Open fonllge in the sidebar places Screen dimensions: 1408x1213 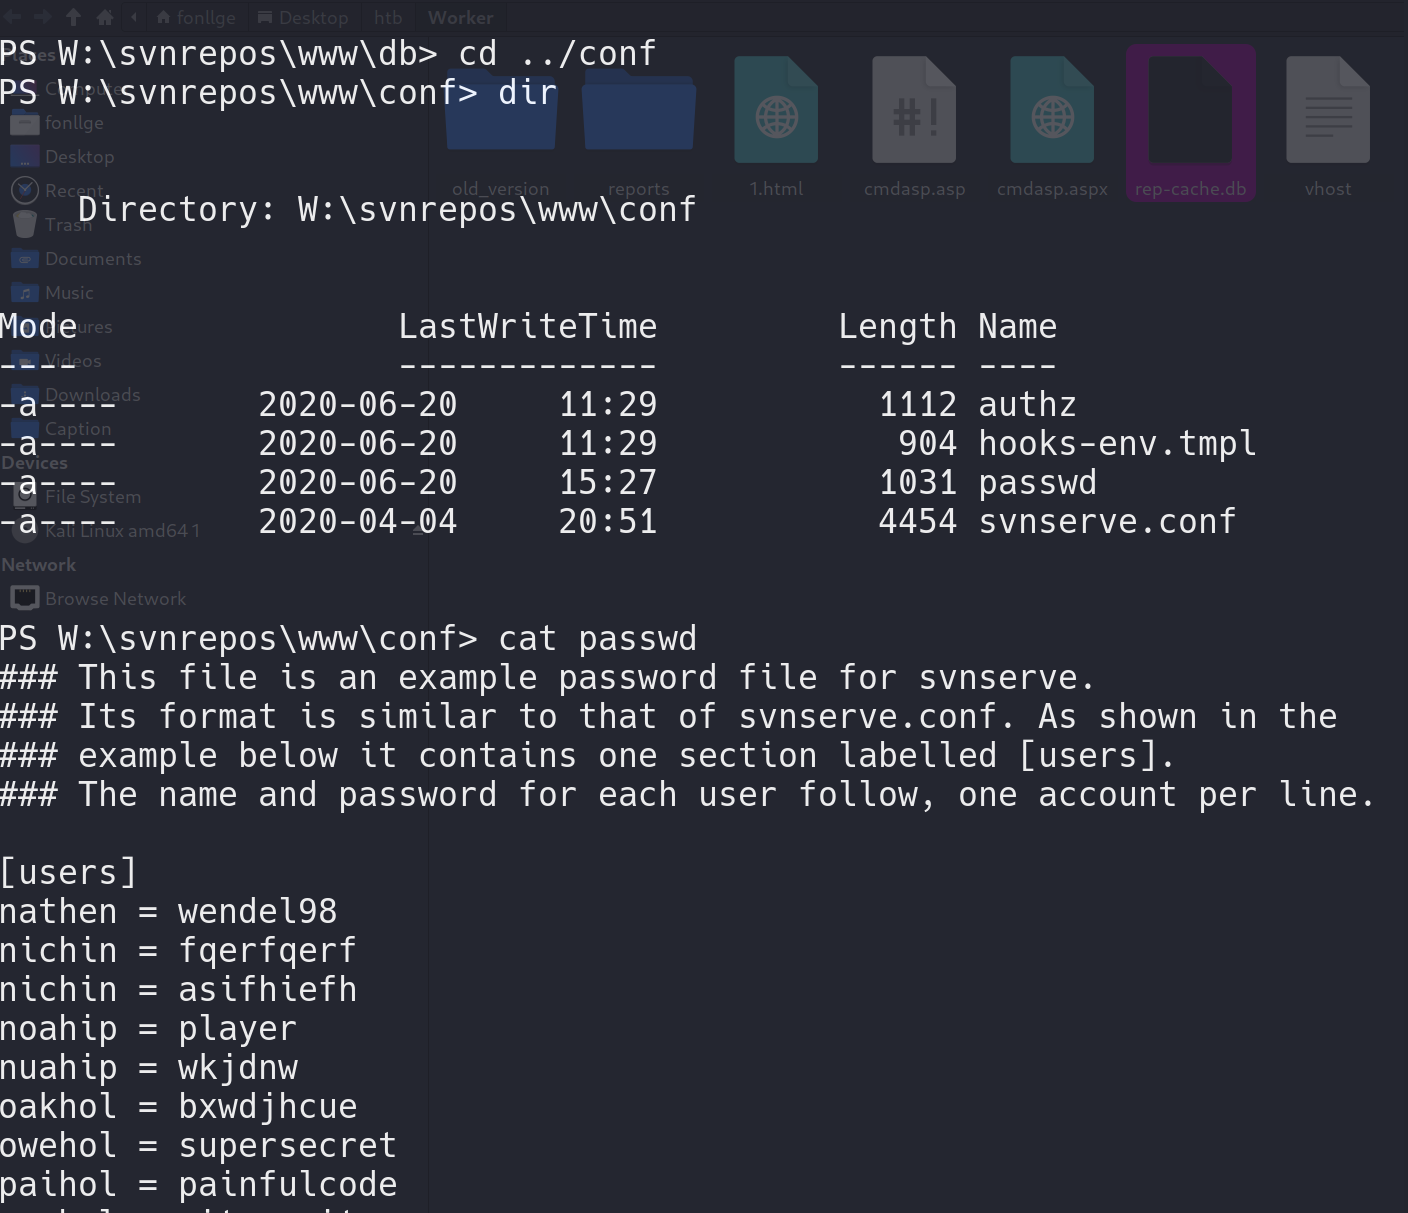74,123
